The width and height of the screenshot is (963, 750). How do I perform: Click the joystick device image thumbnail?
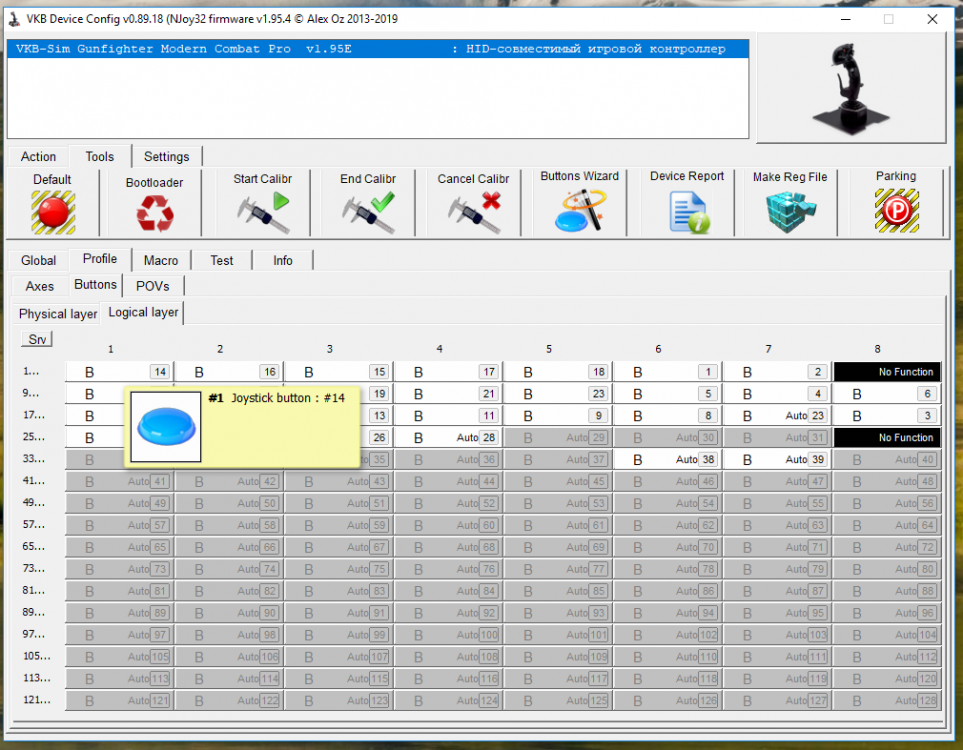pyautogui.click(x=850, y=87)
